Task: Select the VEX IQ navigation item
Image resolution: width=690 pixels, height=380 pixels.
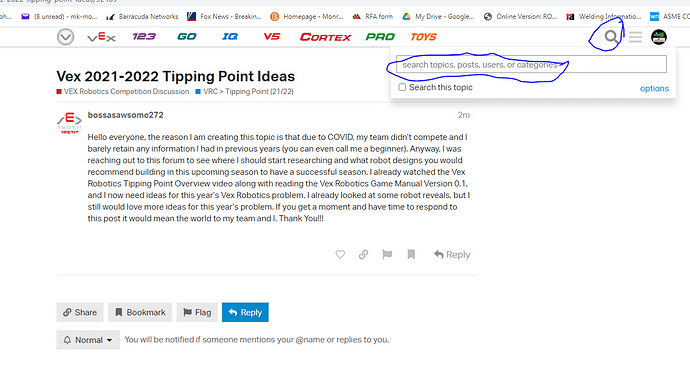Action: (x=230, y=37)
